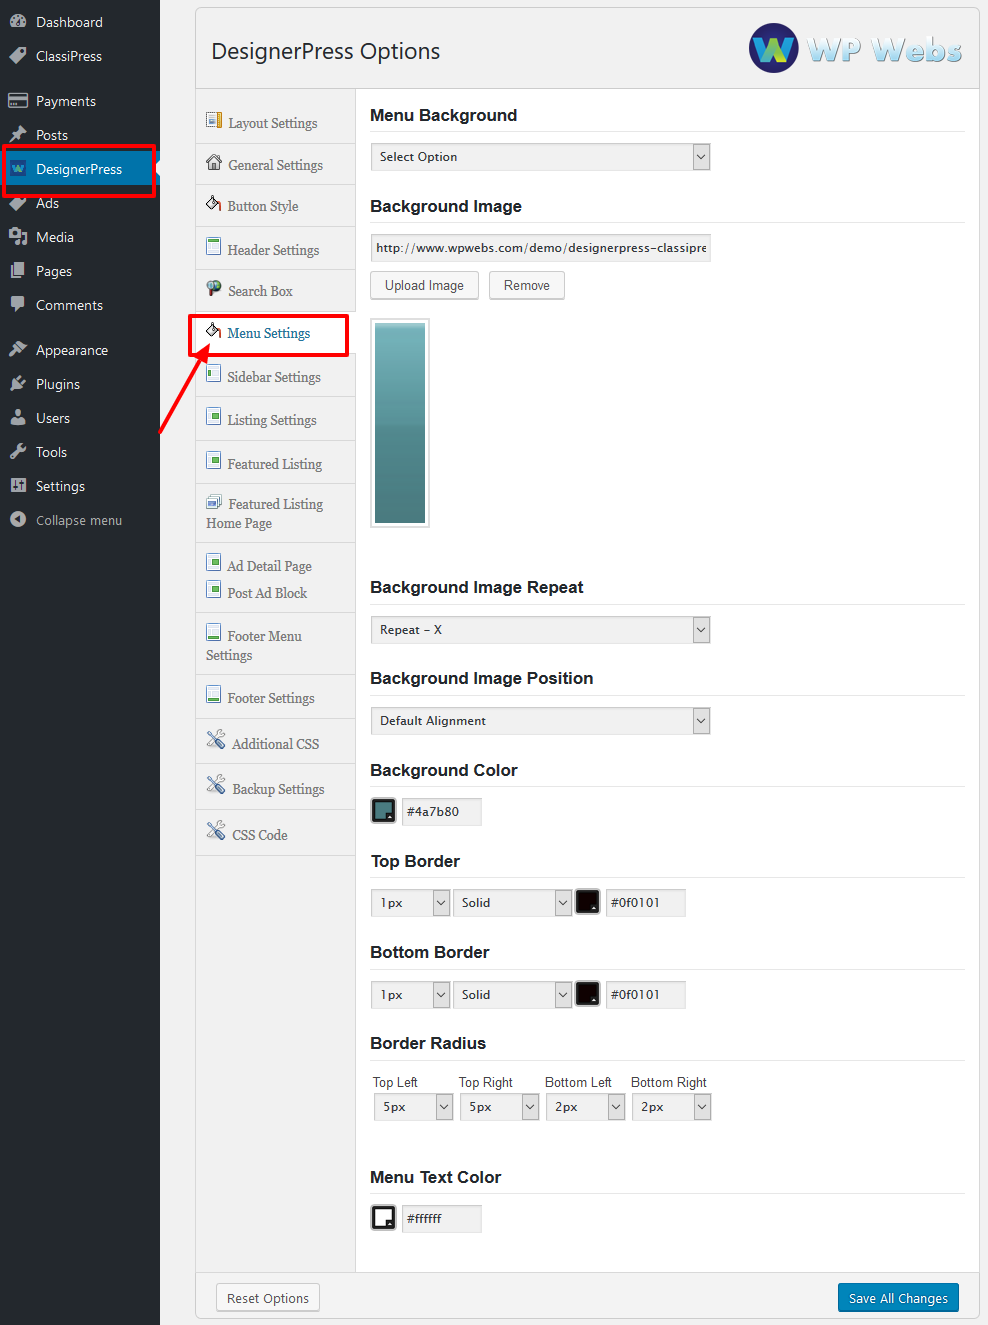Open Footer Menu Settings tab
Screen dimensions: 988x1325
coord(276,645)
